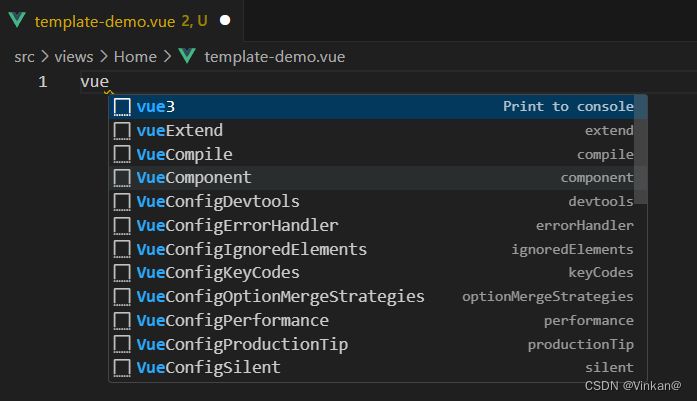The image size is (697, 401).
Task: Open the Home breadcrumb segment
Action: click(135, 57)
